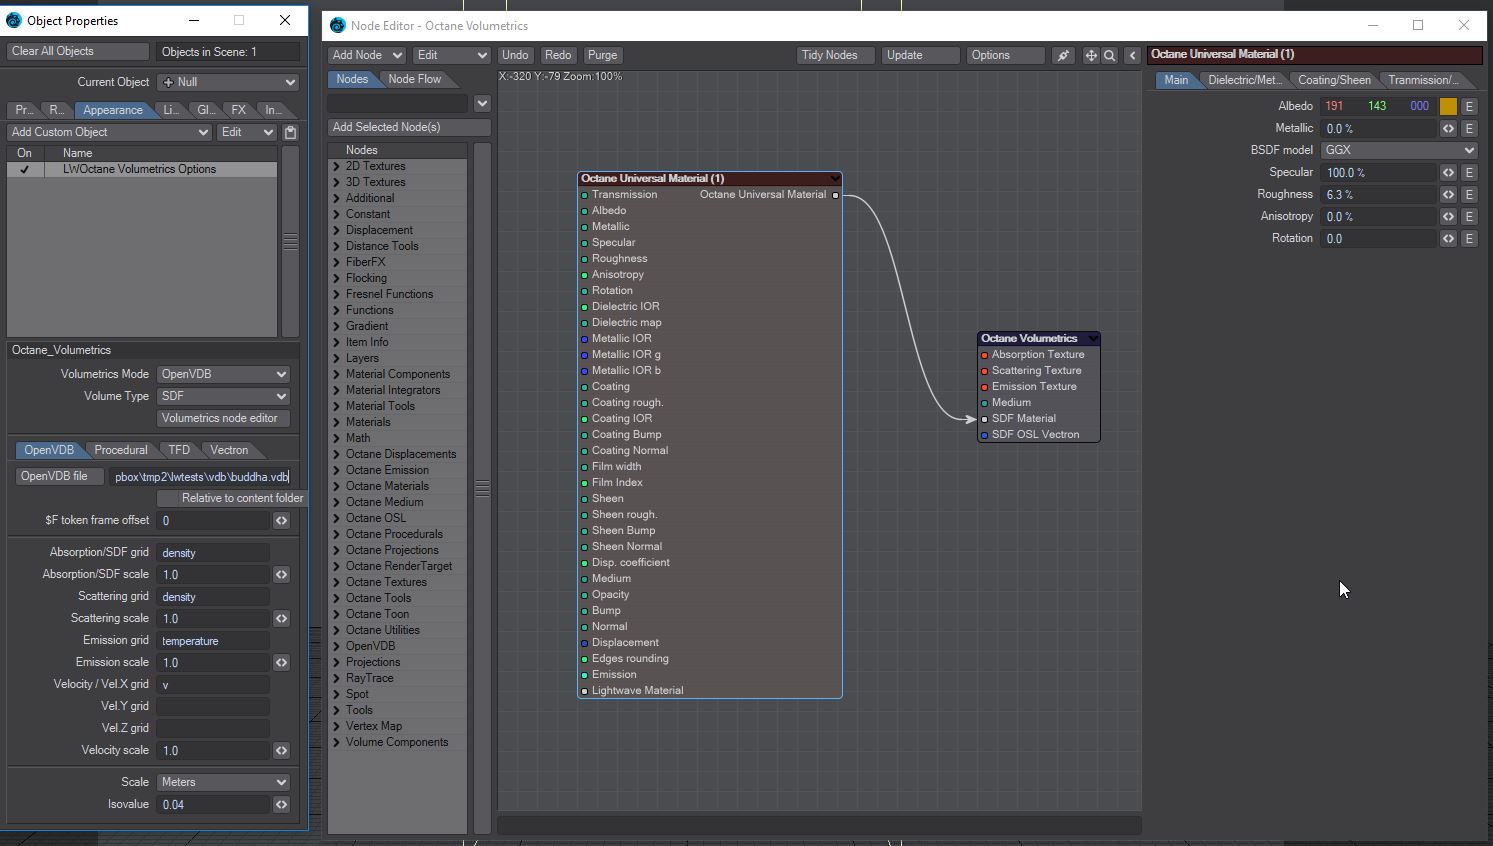Expand the Octane Textures node category
The image size is (1493, 846).
337,582
